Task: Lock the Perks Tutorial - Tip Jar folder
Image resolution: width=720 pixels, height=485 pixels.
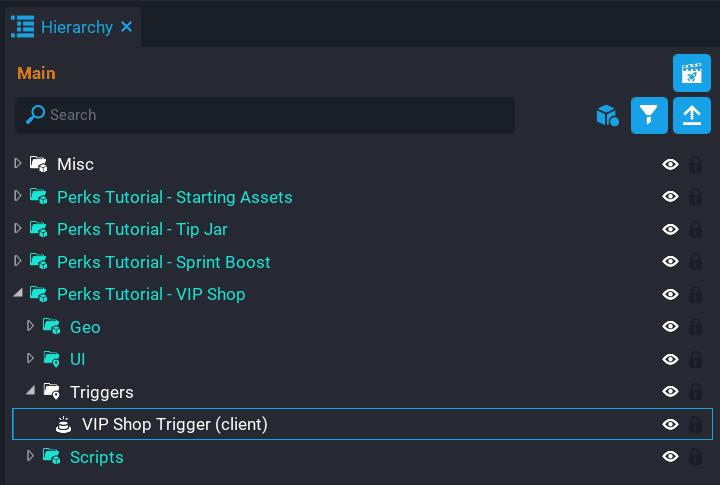Action: pos(695,230)
